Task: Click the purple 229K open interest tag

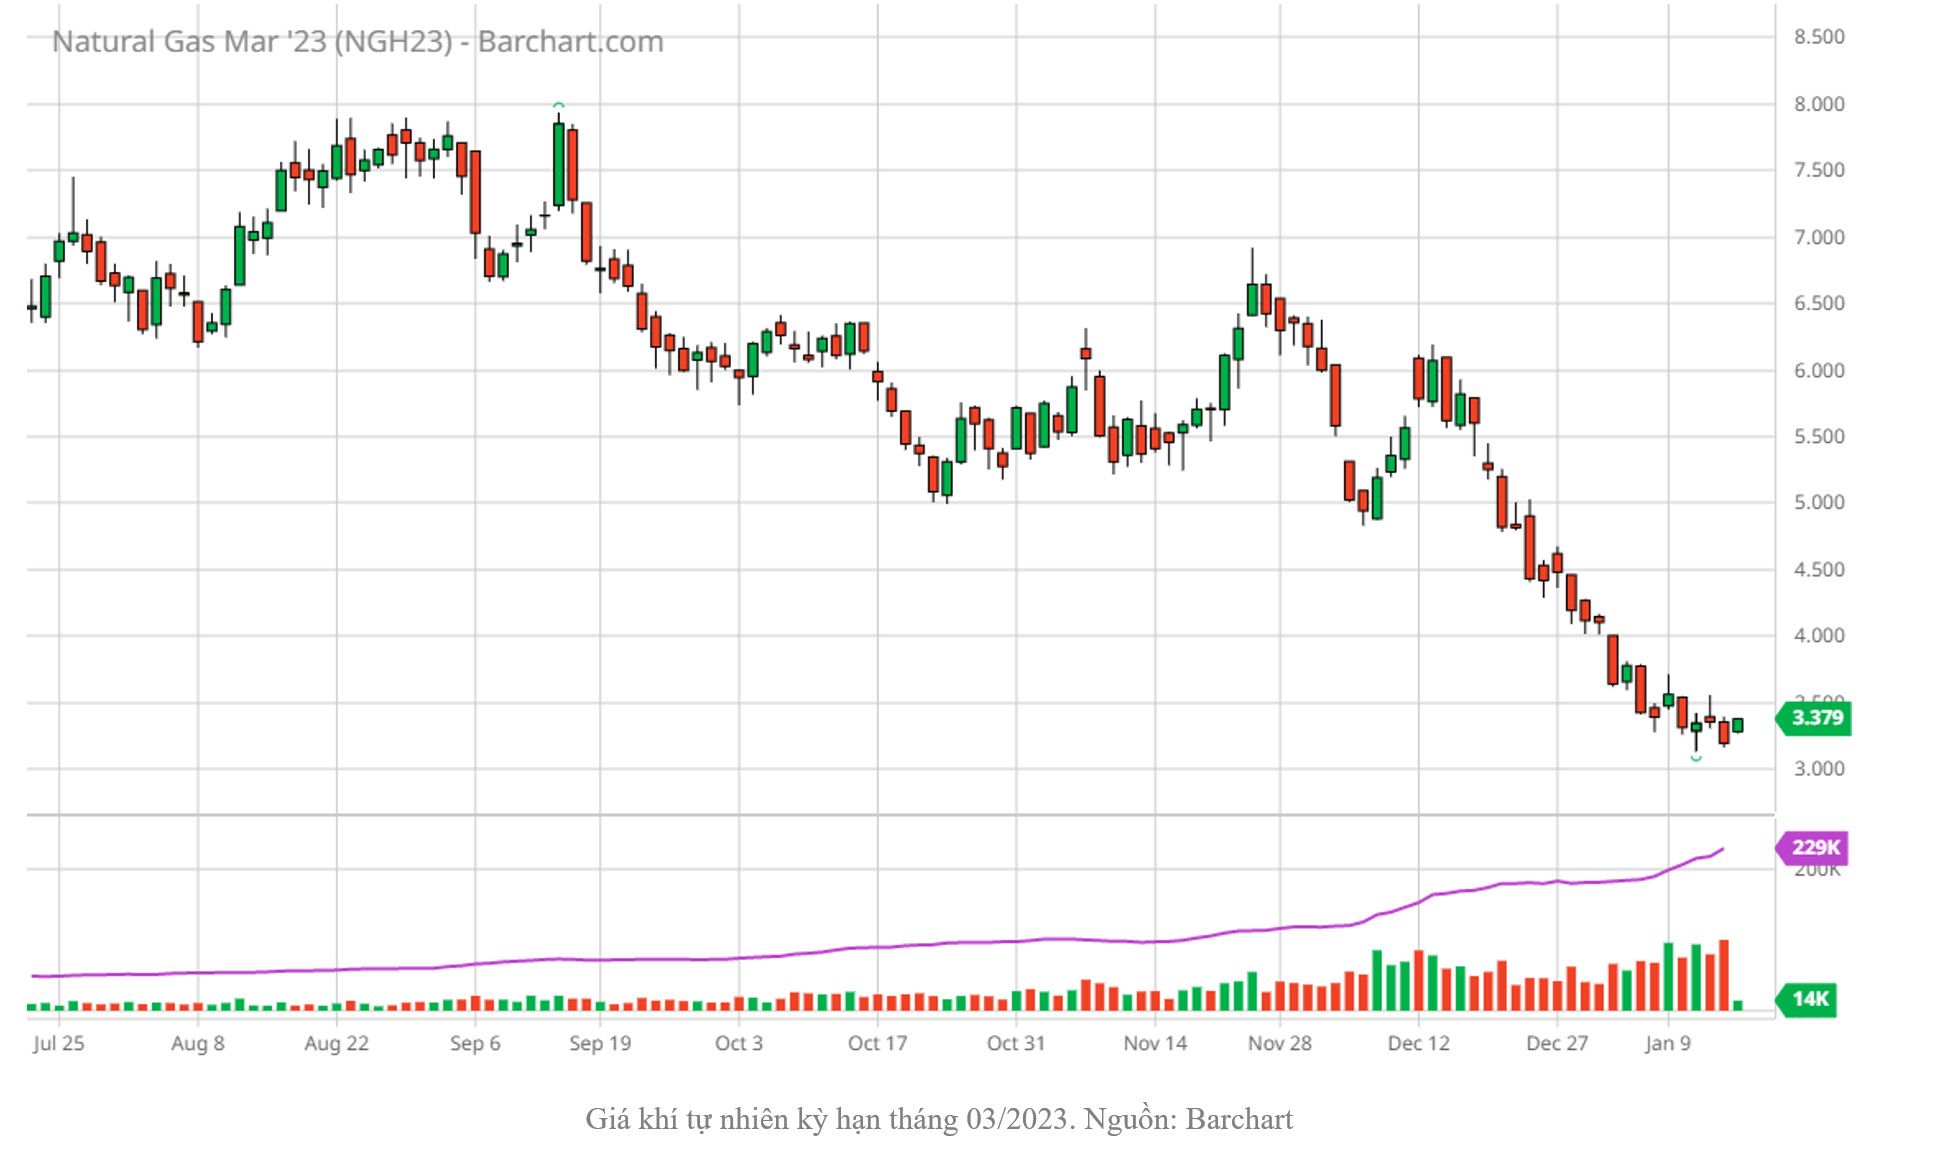Action: point(1814,847)
